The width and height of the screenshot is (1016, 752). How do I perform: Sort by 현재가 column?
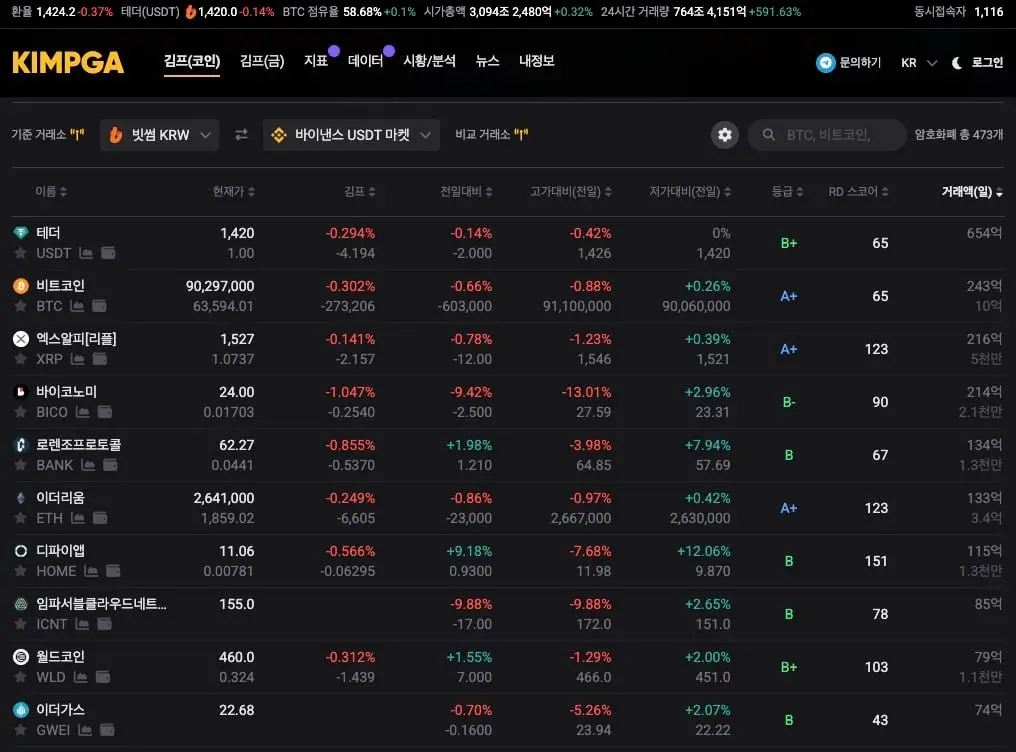tap(234, 192)
